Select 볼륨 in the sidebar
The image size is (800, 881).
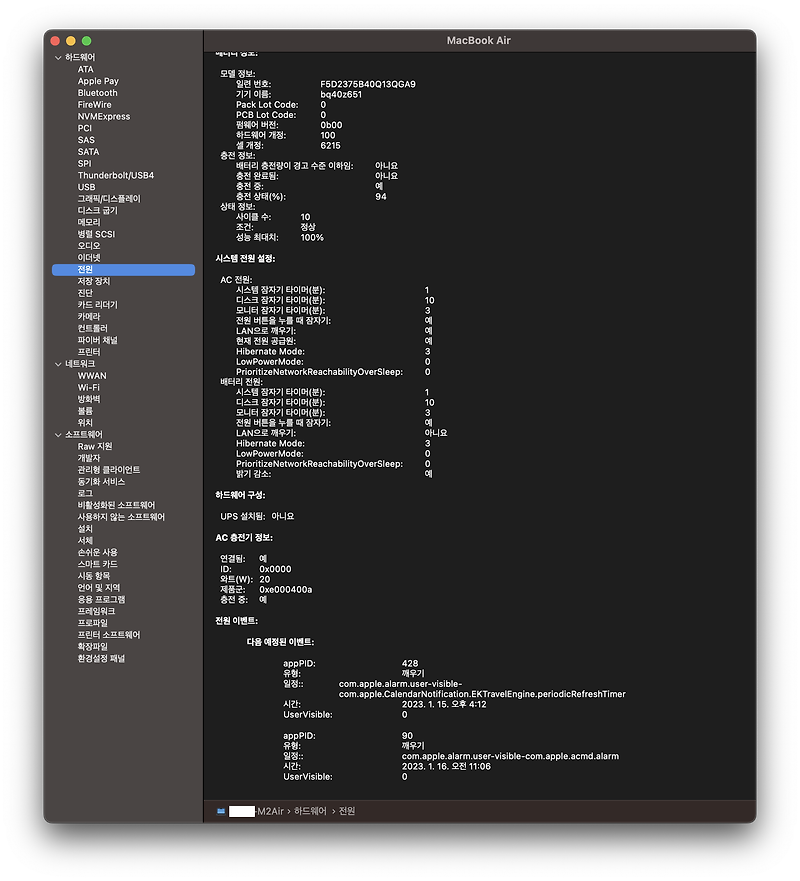pos(85,411)
